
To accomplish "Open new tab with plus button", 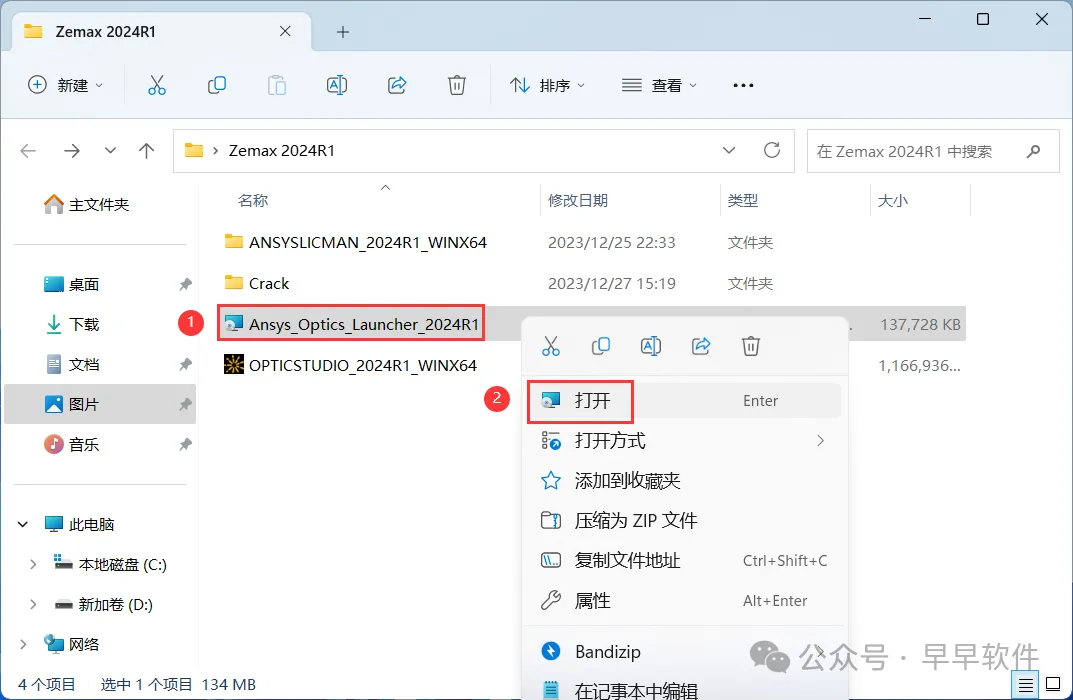I will [x=343, y=31].
